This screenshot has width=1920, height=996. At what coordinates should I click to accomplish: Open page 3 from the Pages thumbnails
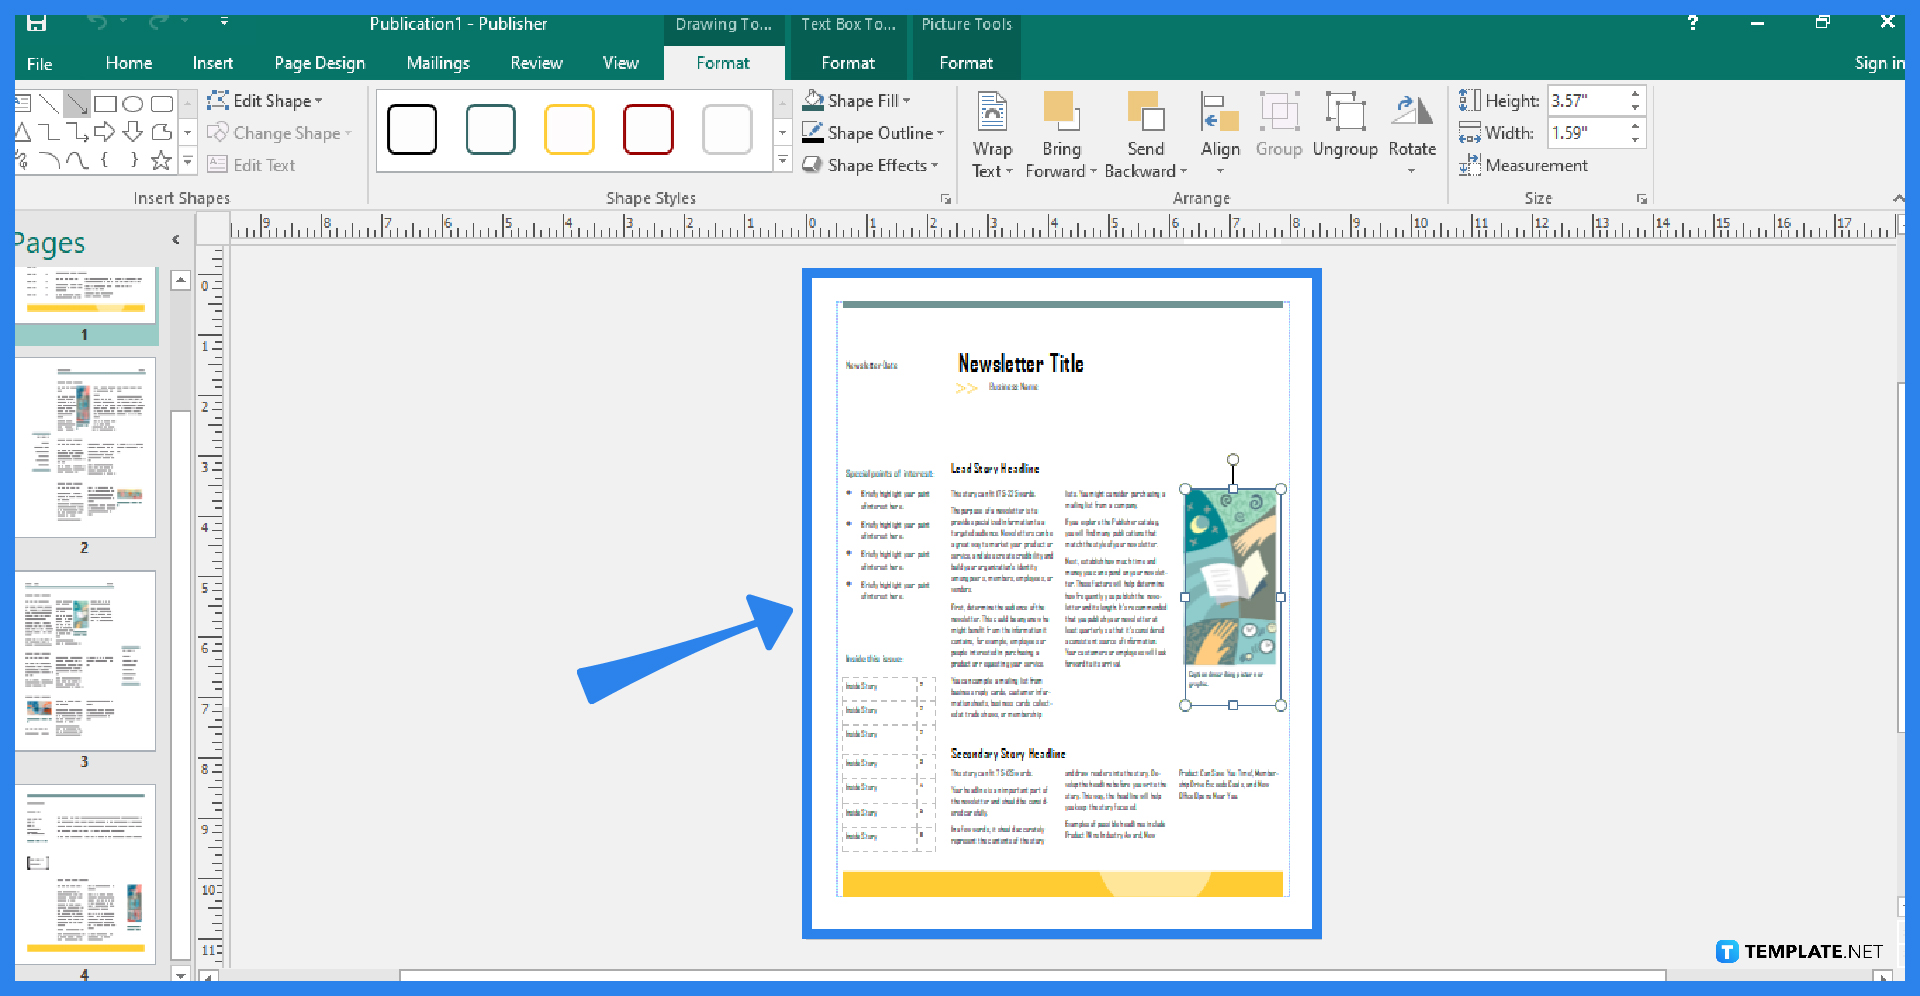coord(85,660)
